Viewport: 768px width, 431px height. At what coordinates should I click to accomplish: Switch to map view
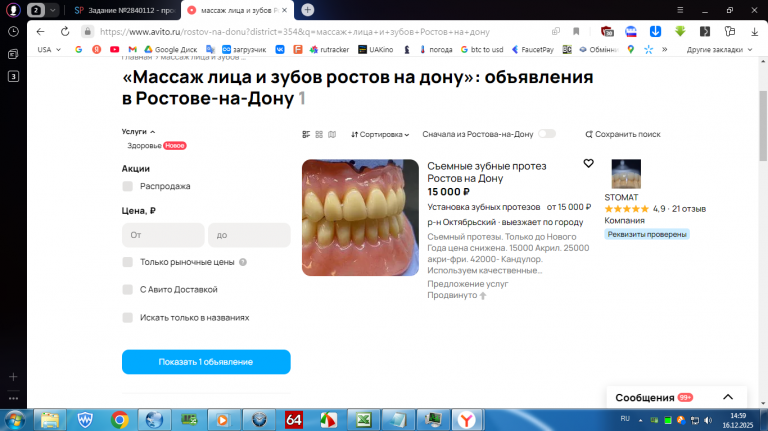tap(332, 134)
